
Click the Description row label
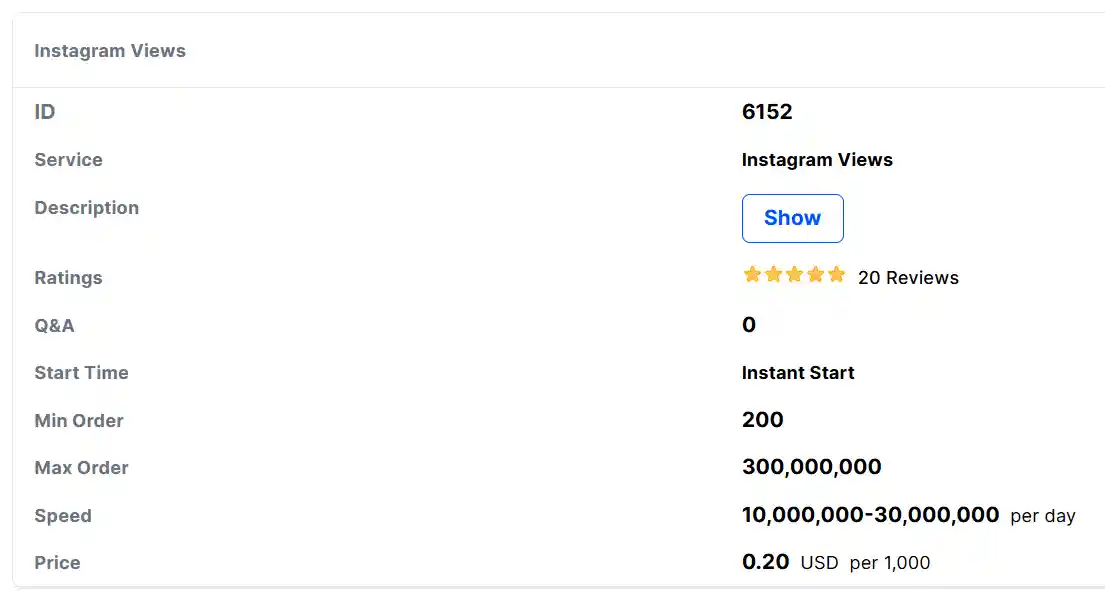[87, 208]
